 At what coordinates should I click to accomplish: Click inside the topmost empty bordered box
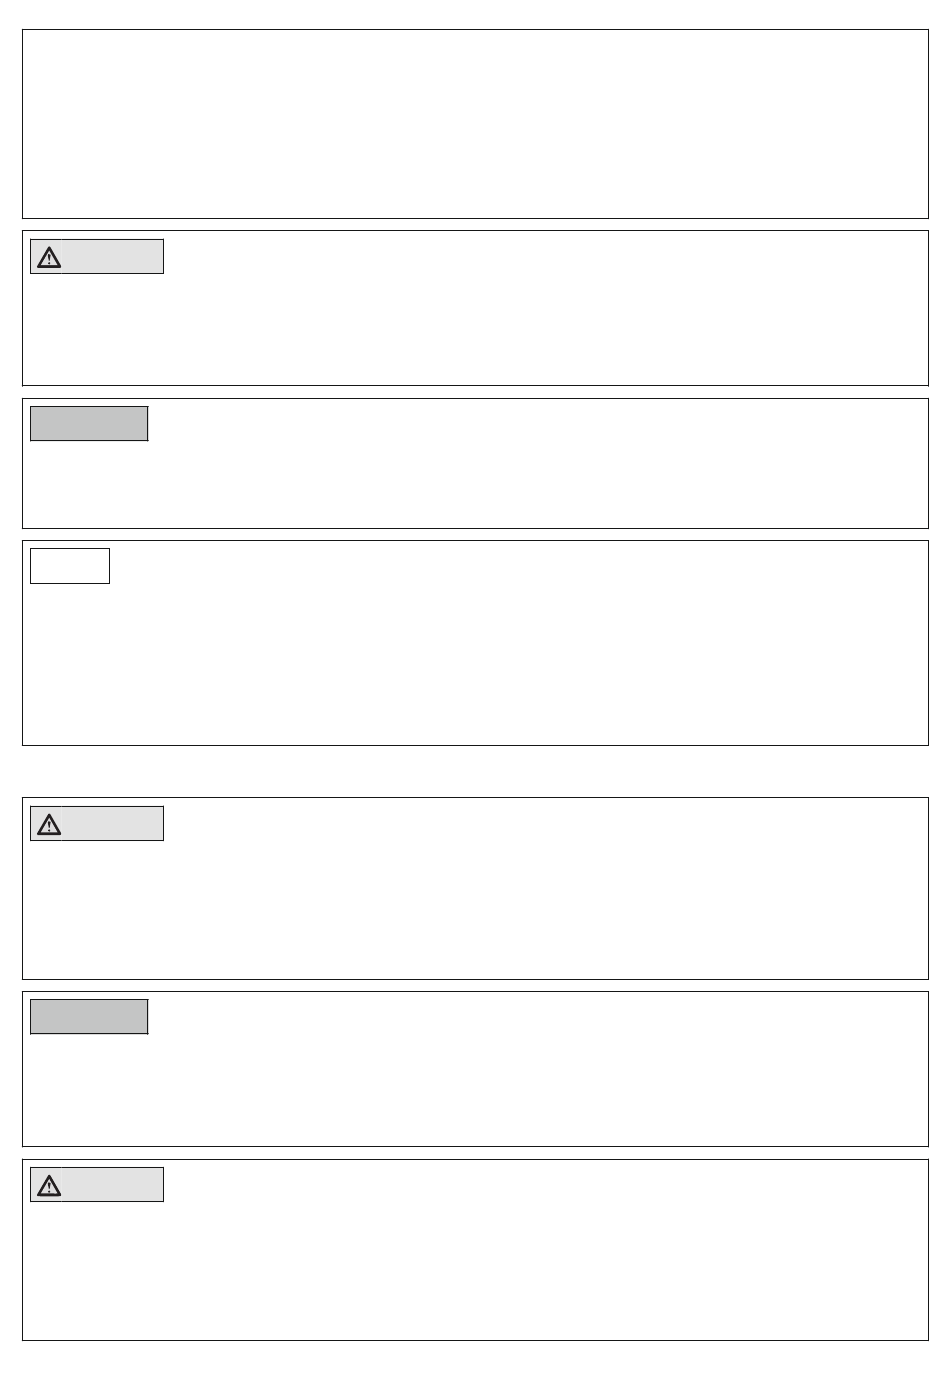click(475, 124)
